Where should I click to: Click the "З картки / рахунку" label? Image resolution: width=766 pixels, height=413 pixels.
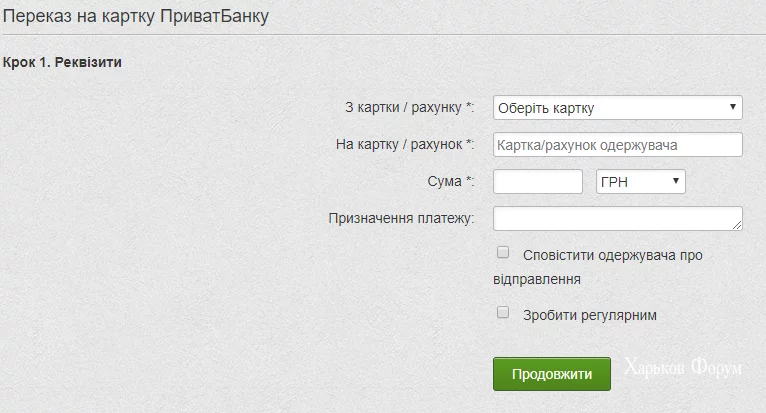[409, 108]
